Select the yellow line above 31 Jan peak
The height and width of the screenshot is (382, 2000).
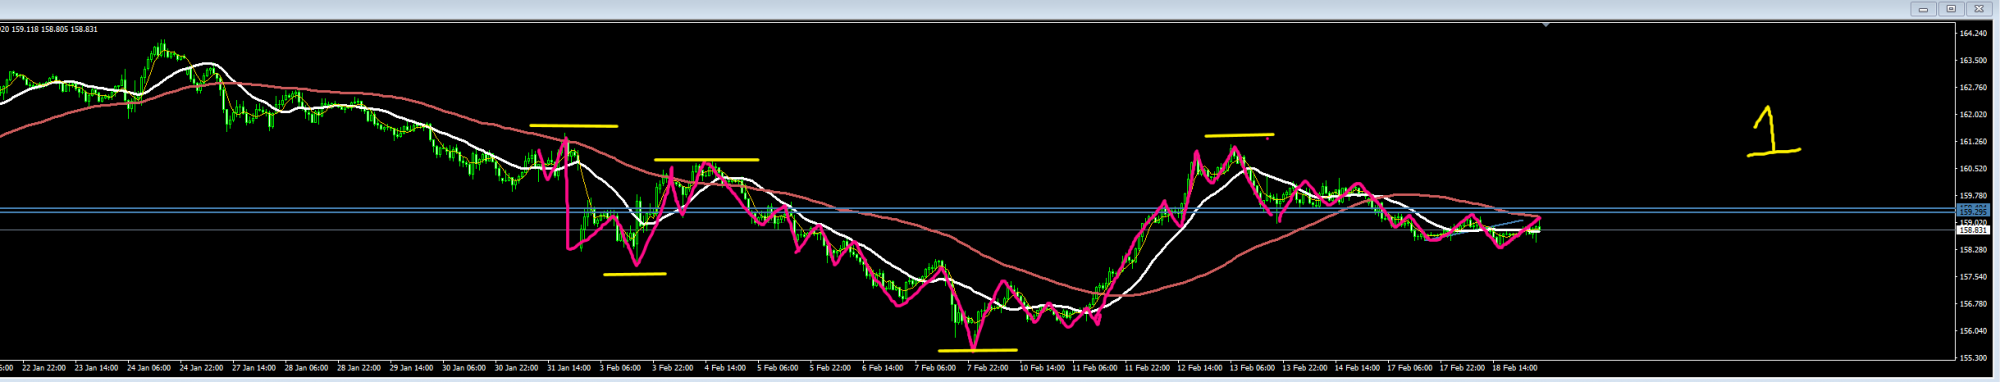(573, 126)
